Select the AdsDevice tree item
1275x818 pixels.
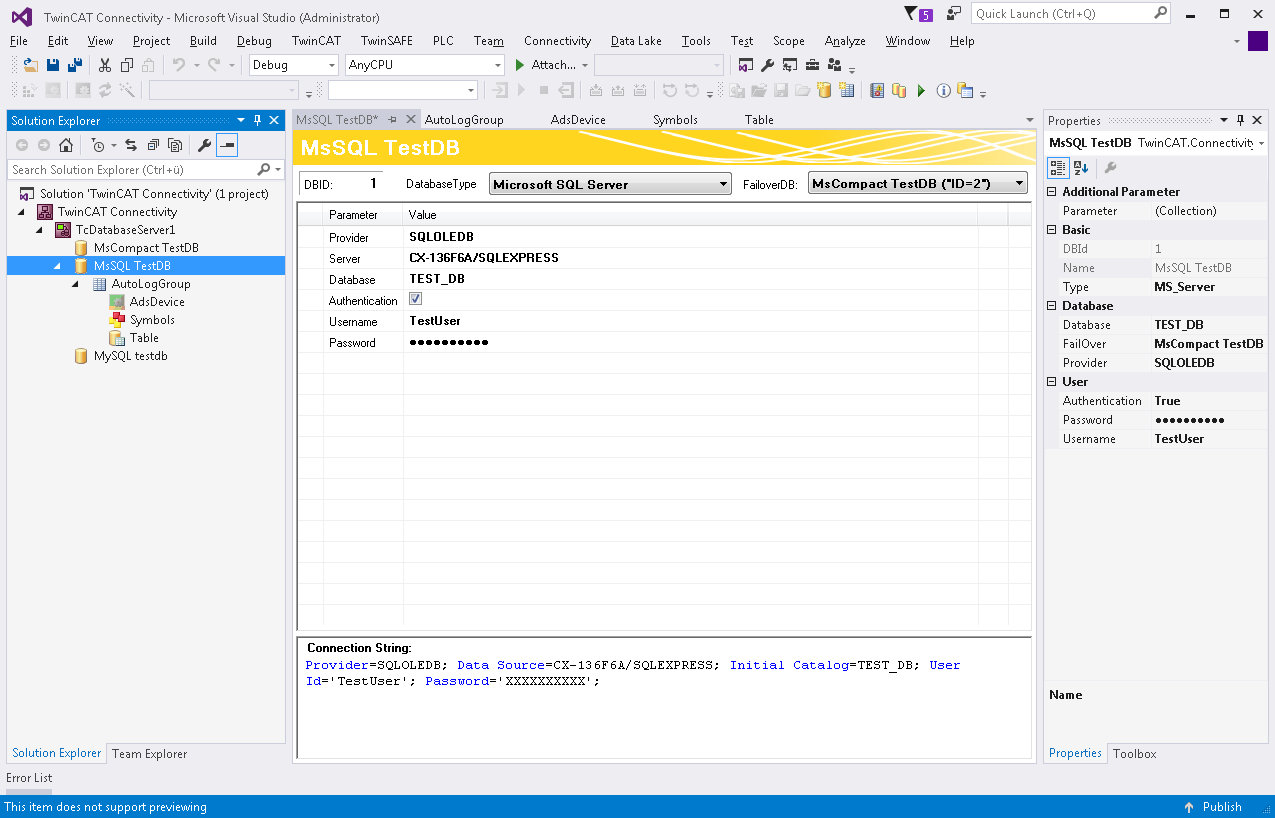157,302
